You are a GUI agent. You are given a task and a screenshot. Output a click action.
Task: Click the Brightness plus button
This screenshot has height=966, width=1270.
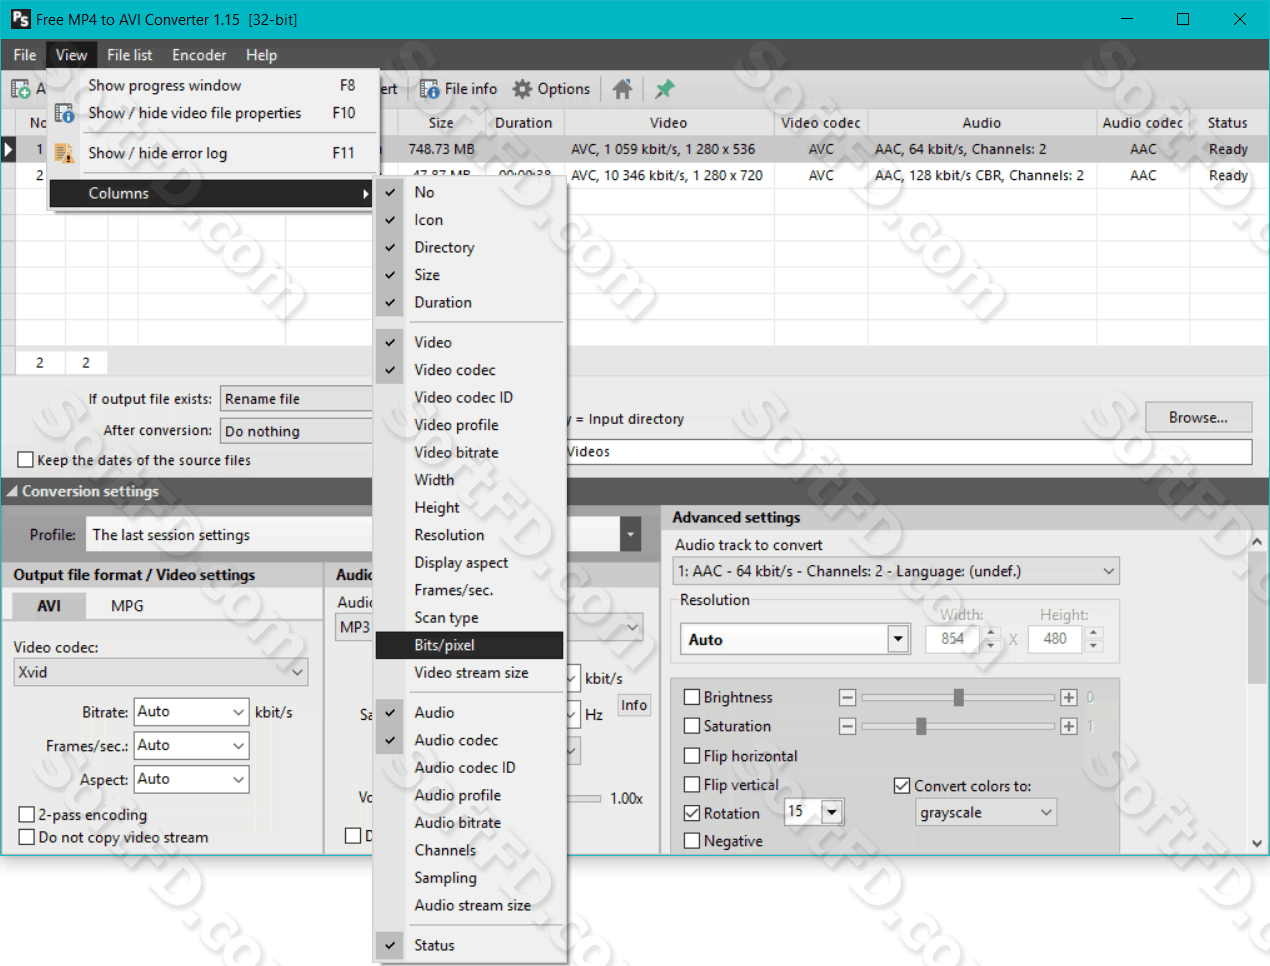click(x=1069, y=697)
